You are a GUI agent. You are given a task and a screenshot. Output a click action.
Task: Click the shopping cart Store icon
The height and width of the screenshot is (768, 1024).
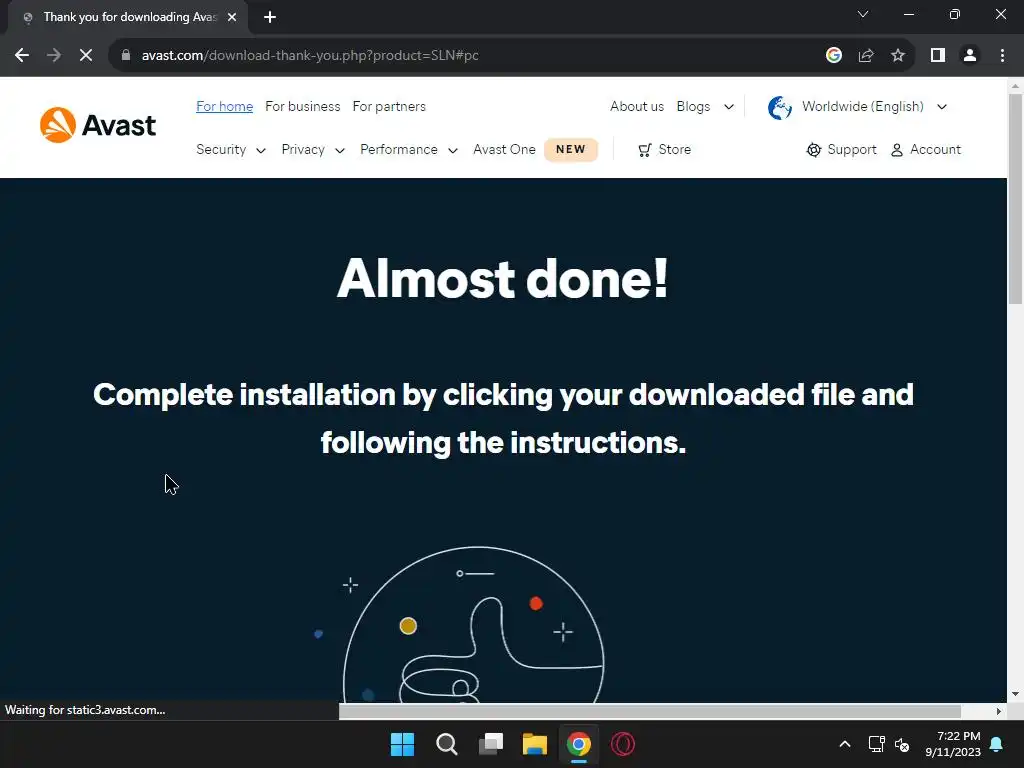coord(645,150)
